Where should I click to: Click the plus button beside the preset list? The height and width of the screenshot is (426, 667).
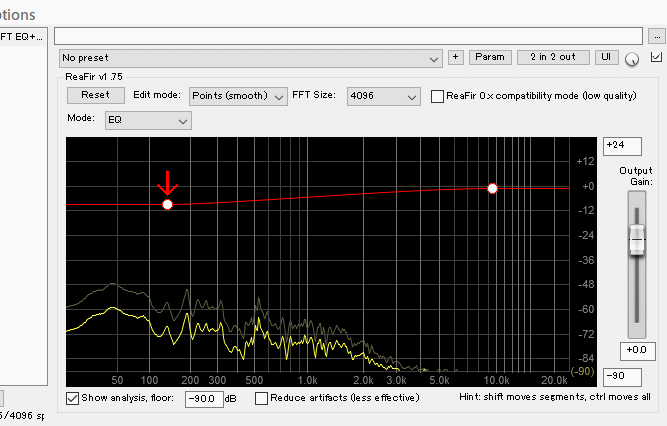pos(456,58)
